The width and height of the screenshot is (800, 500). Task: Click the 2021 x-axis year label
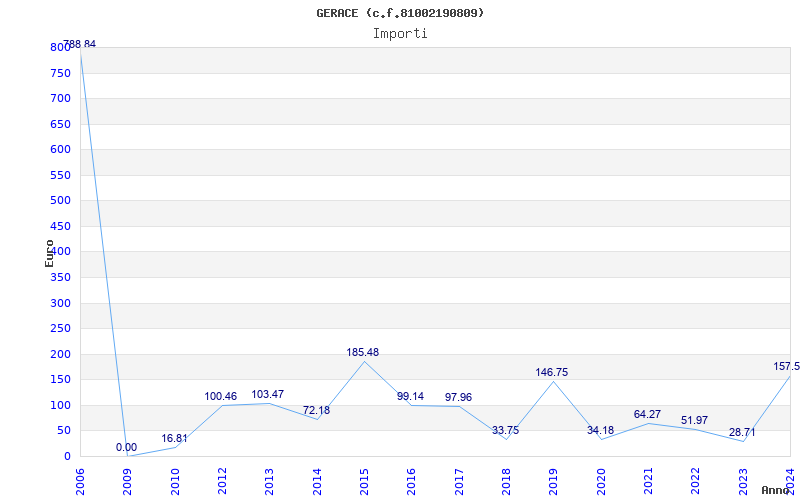648,482
